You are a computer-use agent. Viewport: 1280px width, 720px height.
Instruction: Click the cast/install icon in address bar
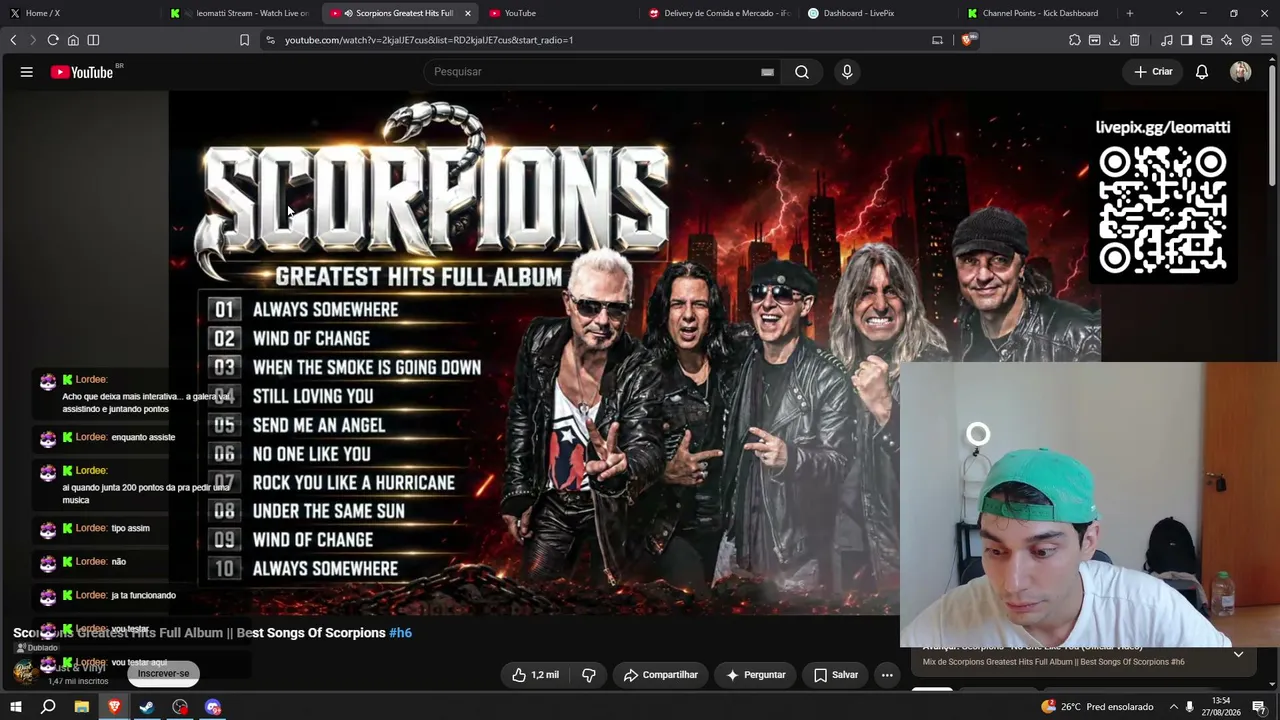(x=937, y=40)
